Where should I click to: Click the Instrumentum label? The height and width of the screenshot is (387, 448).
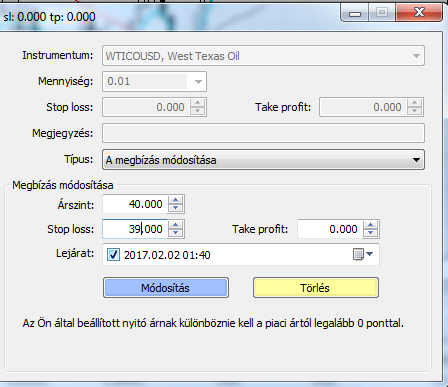pos(58,55)
